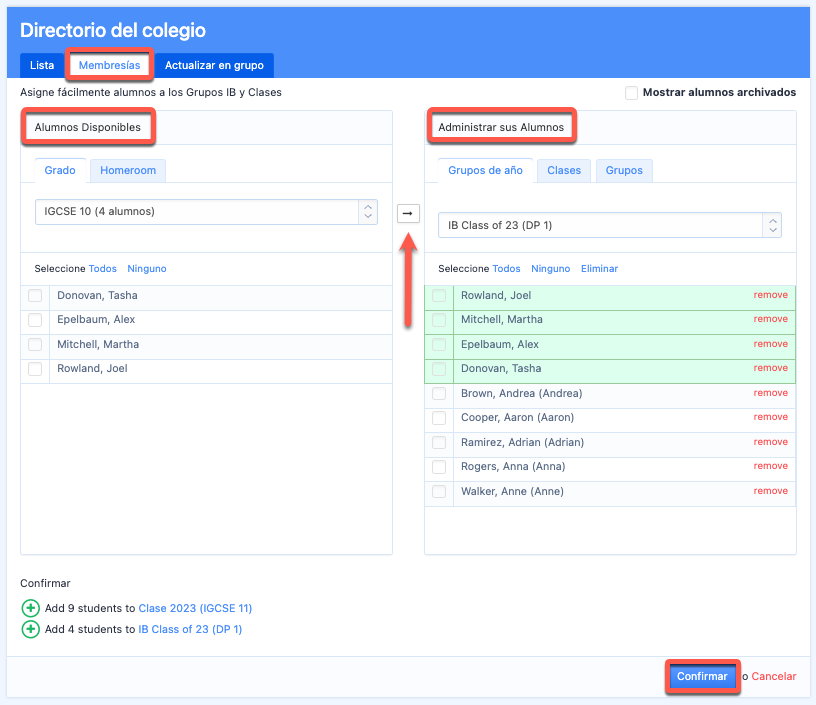Screen dimensions: 816x705
Task: Select Todos in the available students panel
Action: pyautogui.click(x=102, y=269)
